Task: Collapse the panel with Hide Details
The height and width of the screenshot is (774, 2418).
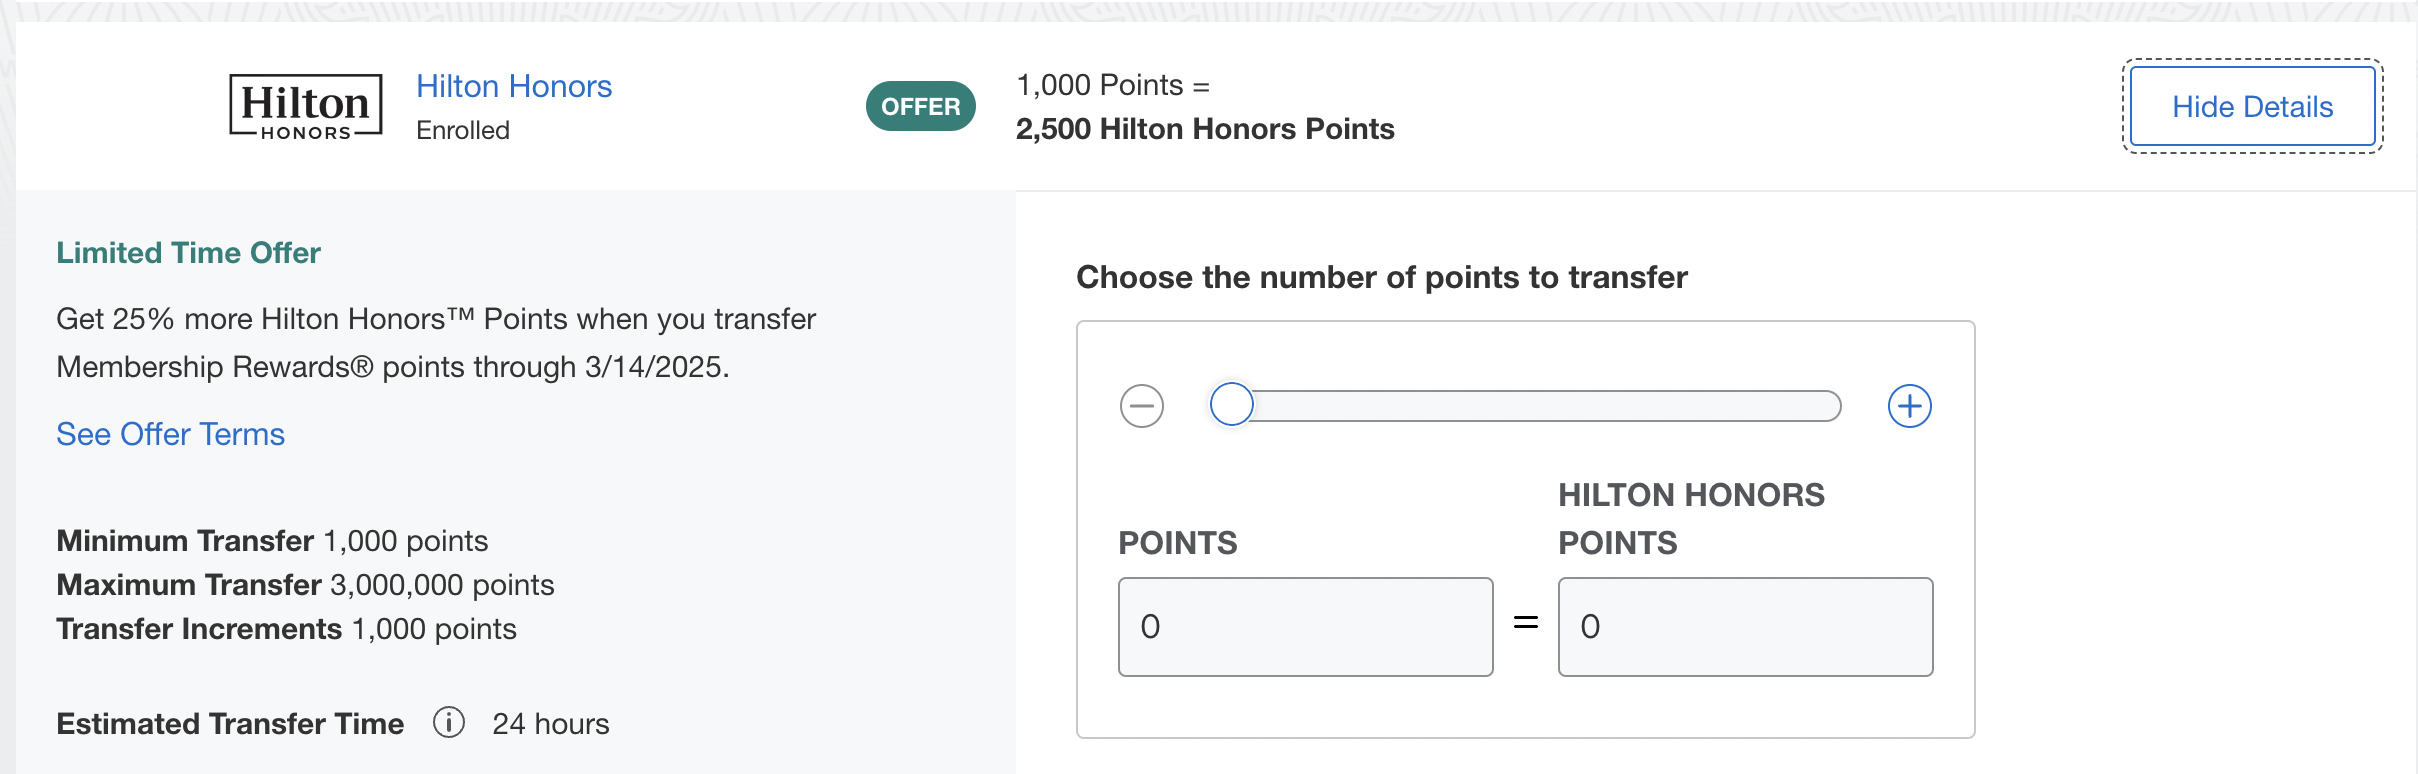Action: click(x=2251, y=106)
